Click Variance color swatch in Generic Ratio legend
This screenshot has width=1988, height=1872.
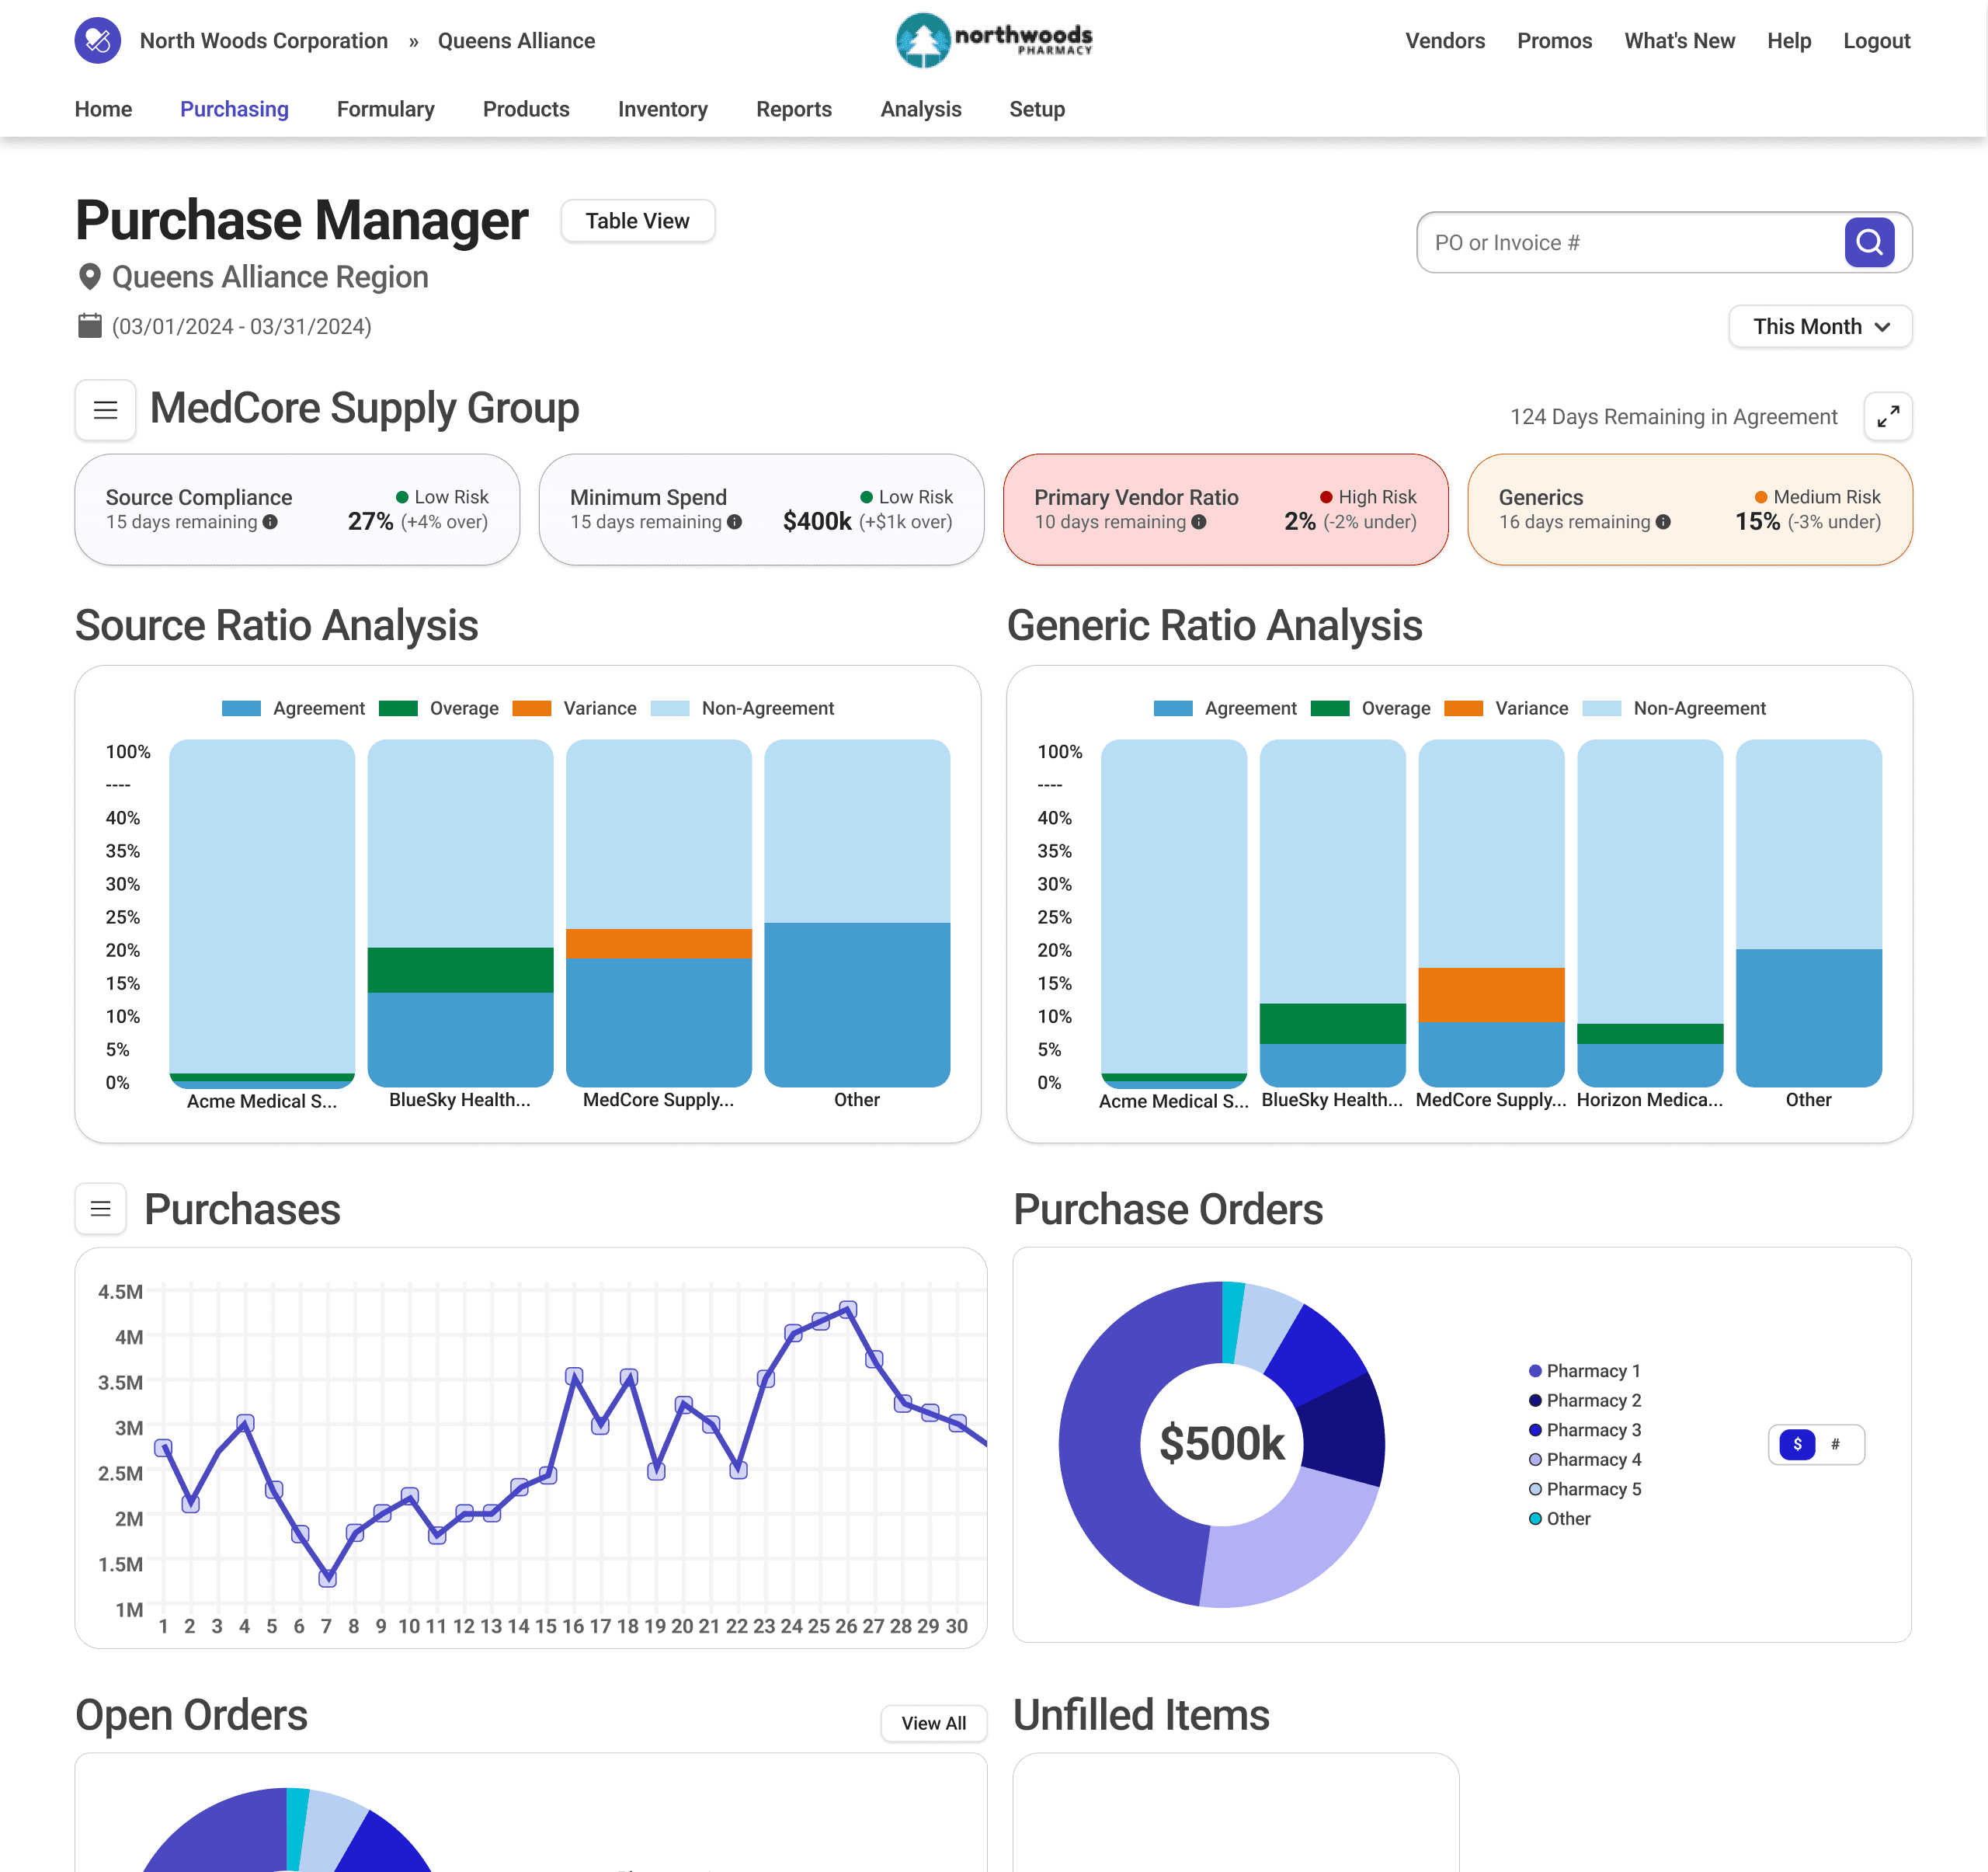pos(1462,708)
